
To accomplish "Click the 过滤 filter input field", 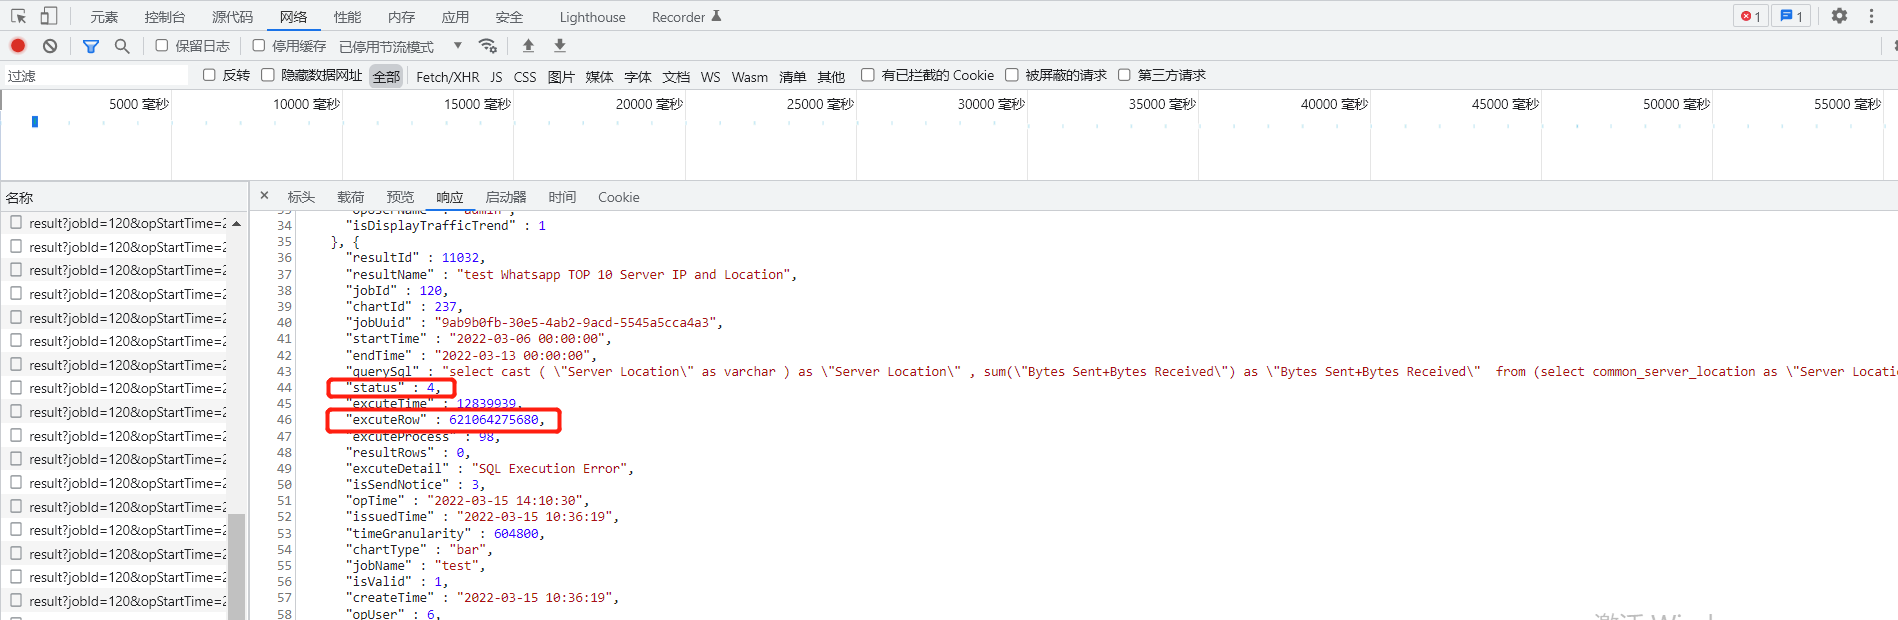I will (95, 76).
